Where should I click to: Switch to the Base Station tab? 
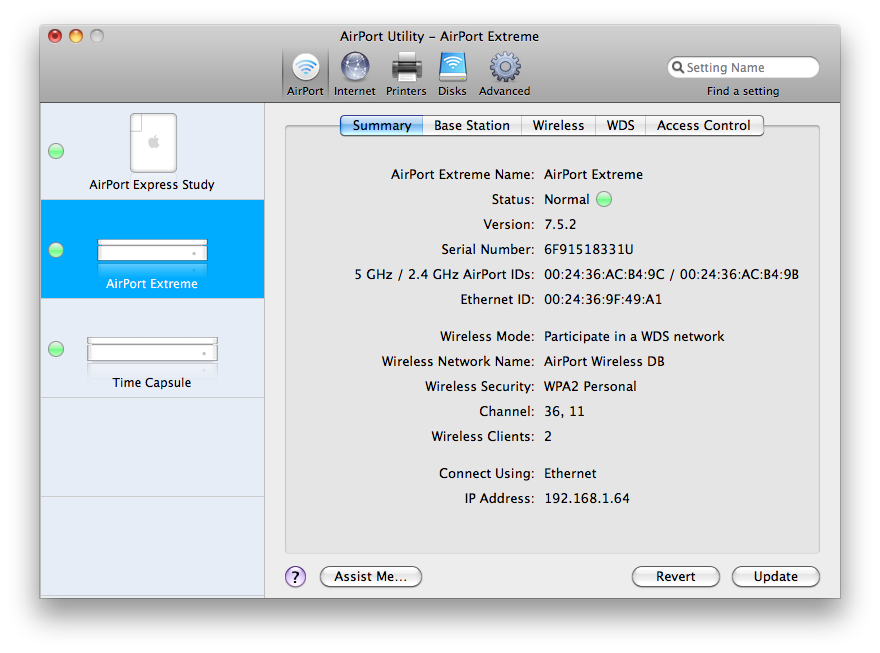(472, 125)
